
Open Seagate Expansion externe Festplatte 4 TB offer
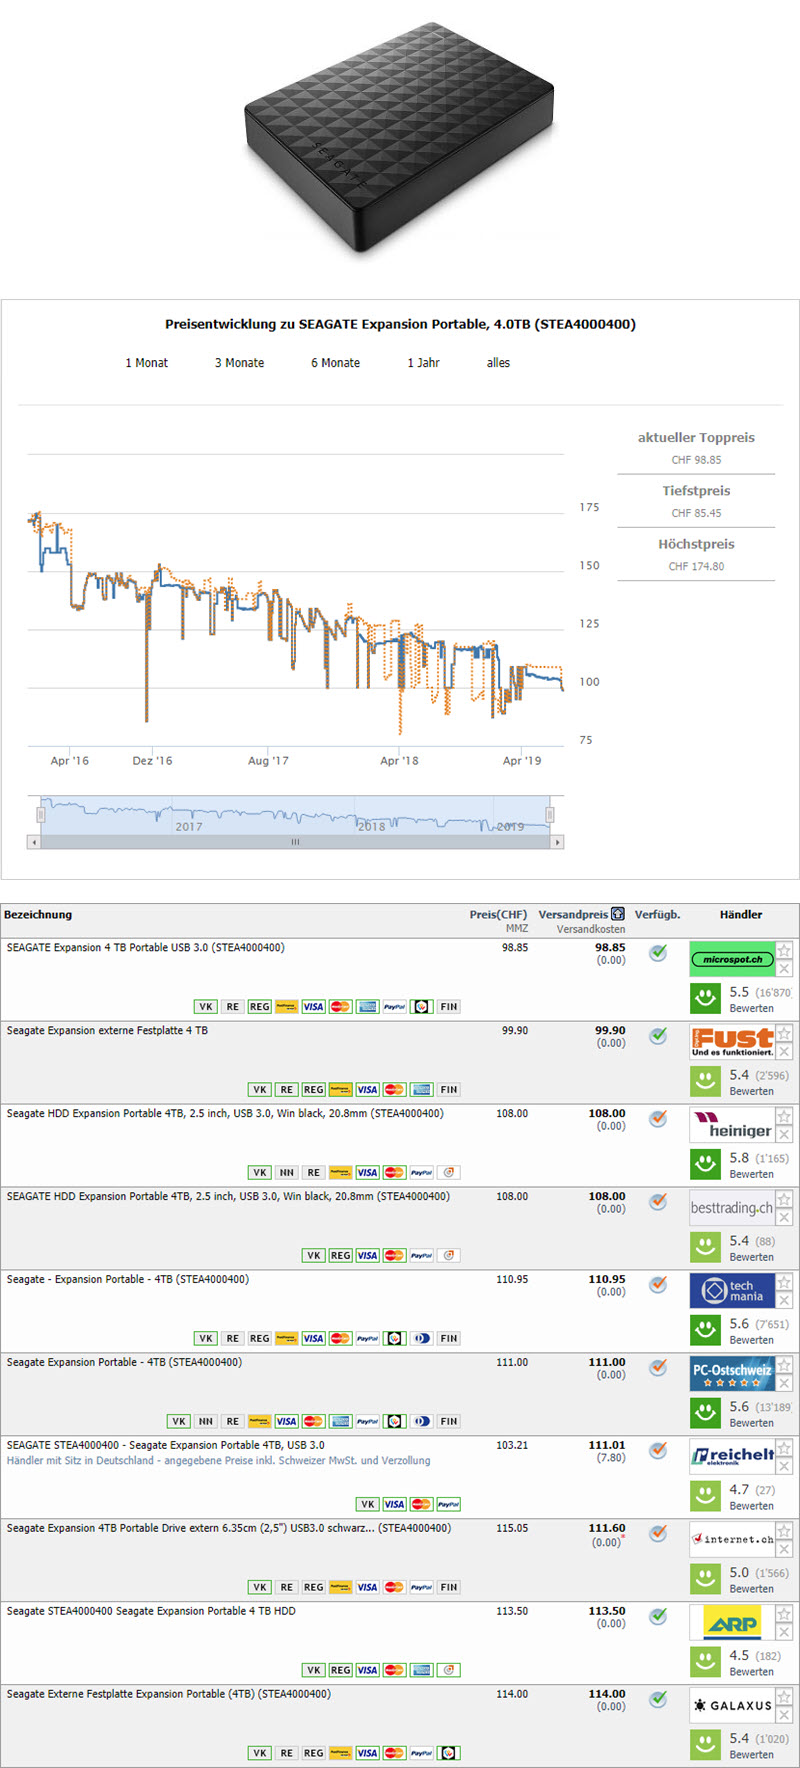click(107, 1031)
